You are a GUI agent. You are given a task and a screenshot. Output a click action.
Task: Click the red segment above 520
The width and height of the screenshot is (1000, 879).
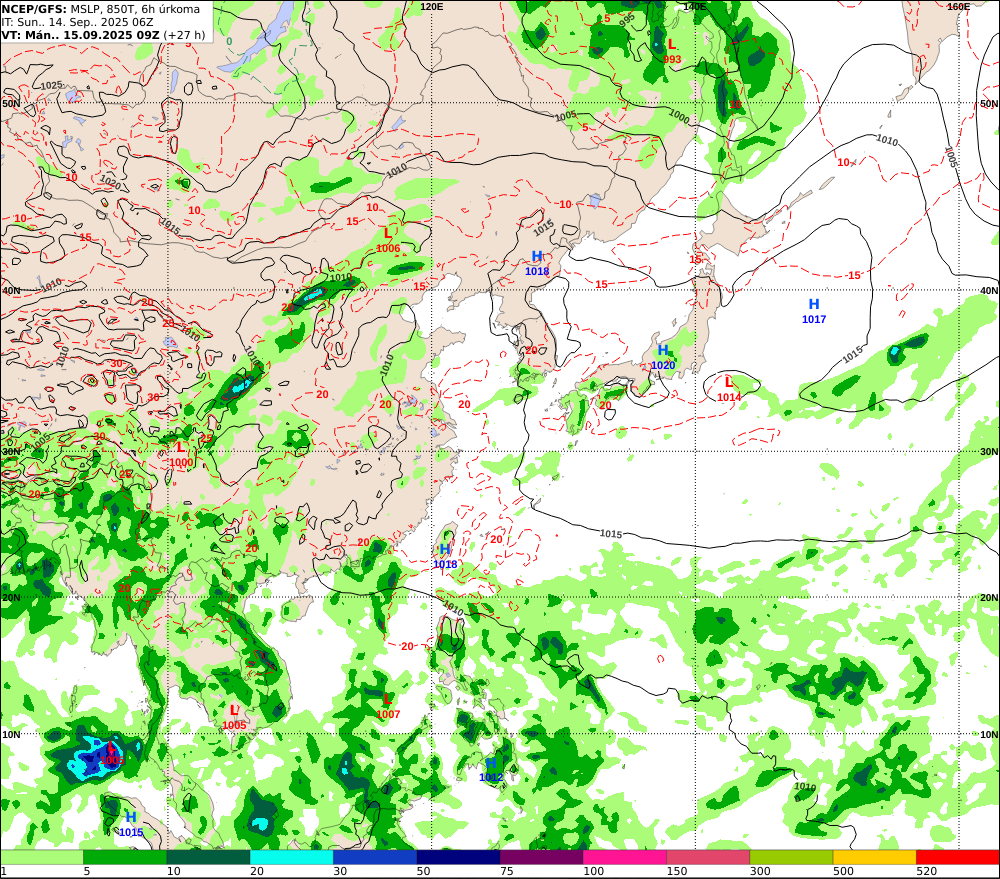coord(958,857)
